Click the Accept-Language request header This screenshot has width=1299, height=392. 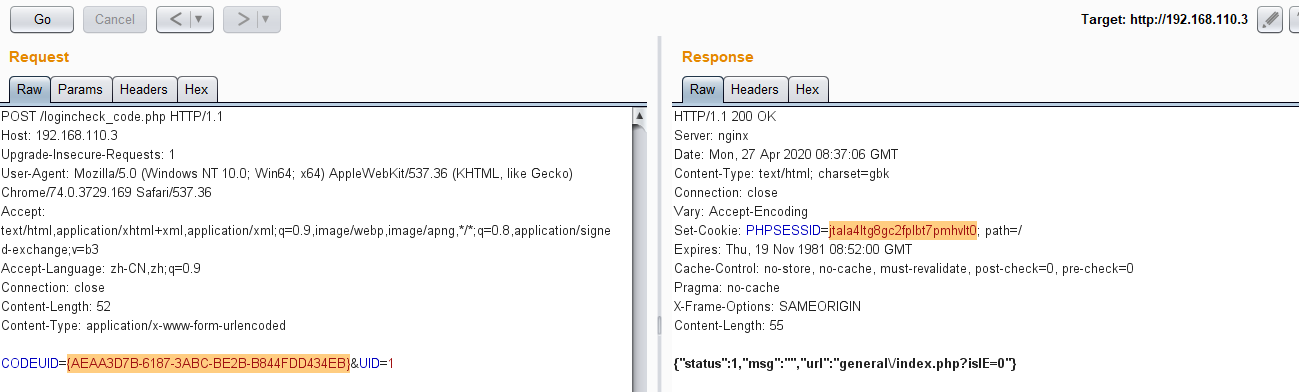(101, 269)
